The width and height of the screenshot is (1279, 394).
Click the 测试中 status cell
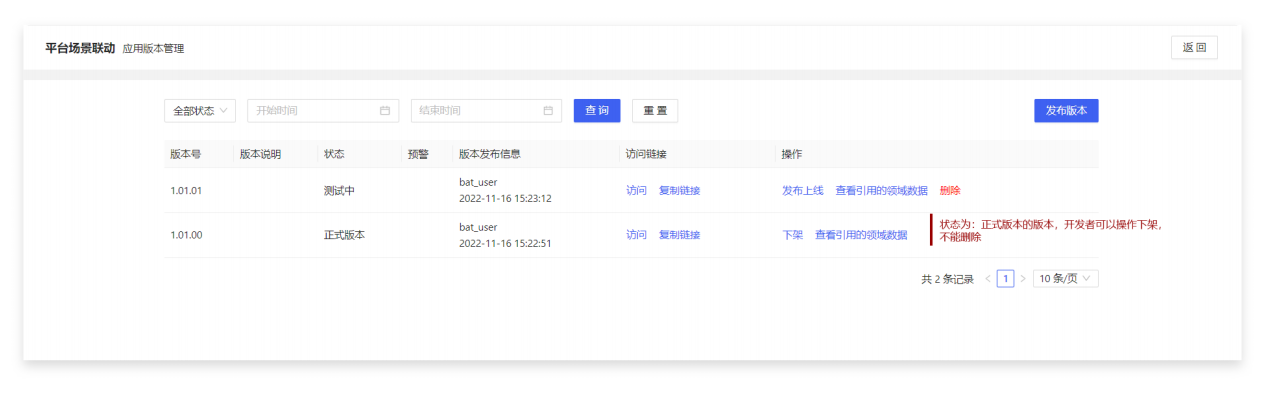(339, 190)
